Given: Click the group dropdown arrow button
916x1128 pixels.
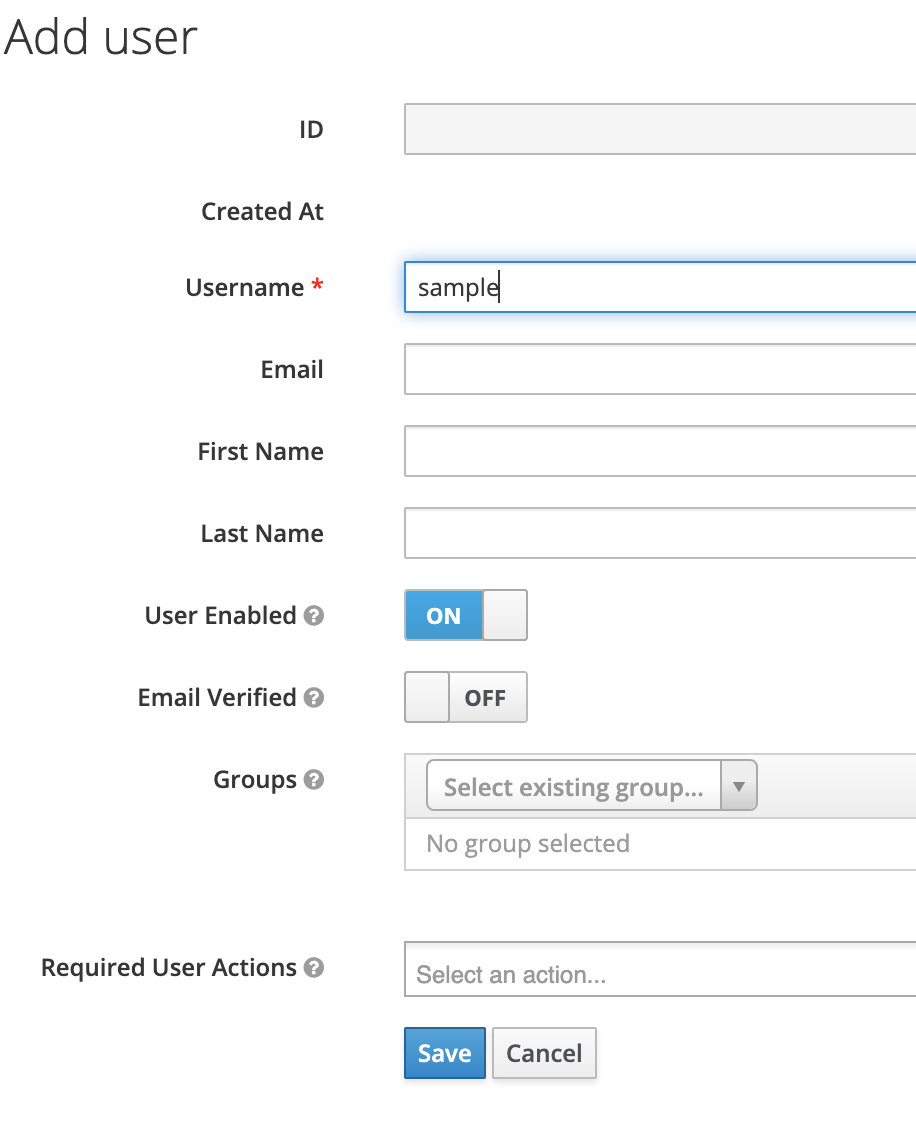Looking at the screenshot, I should [x=738, y=787].
